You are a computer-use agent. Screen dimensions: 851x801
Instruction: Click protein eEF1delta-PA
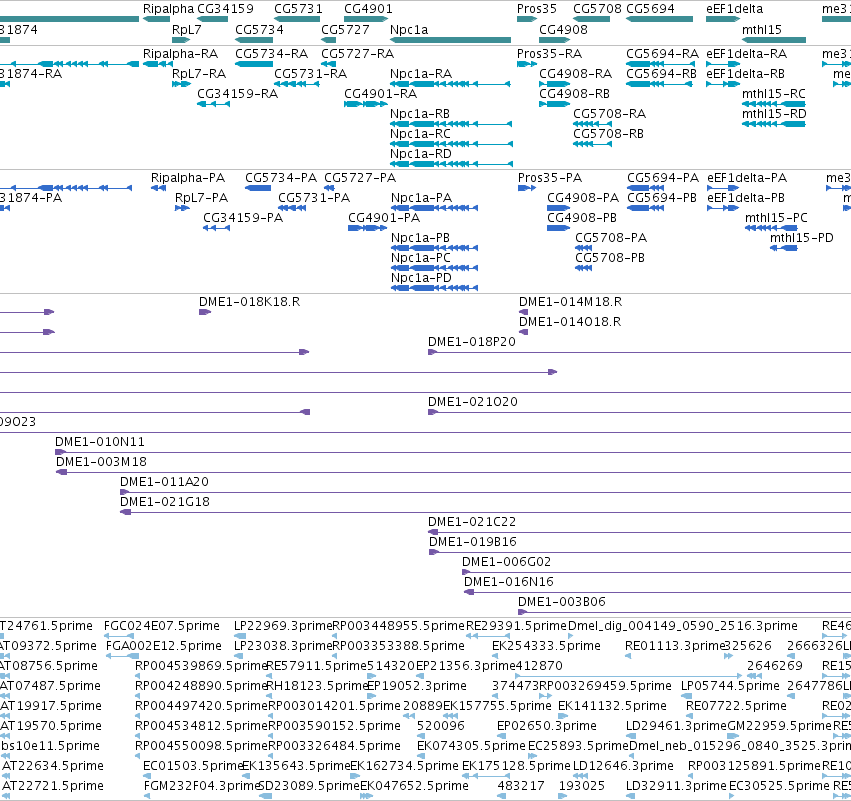pos(747,178)
